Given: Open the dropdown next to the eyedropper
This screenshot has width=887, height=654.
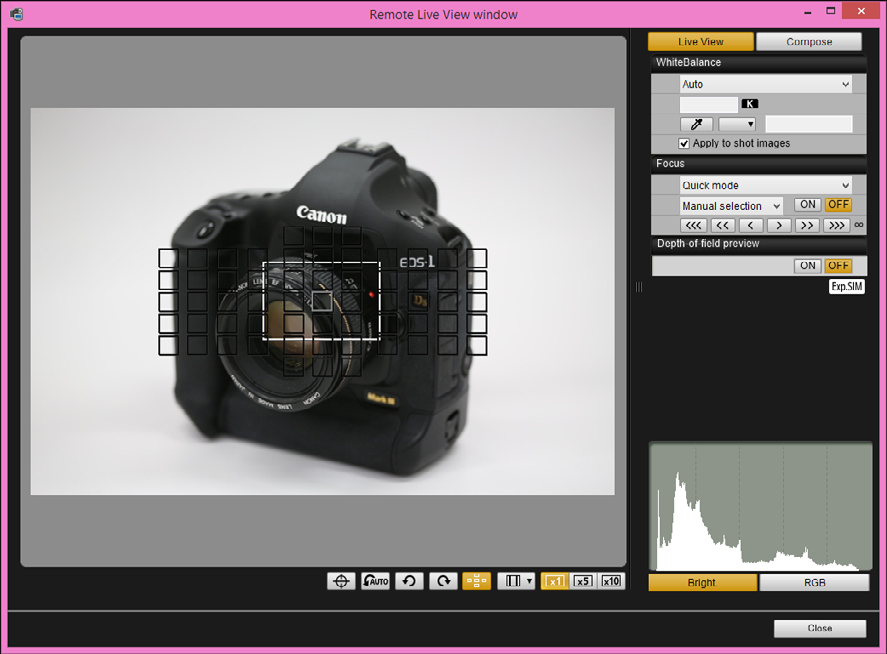Looking at the screenshot, I should click(x=737, y=124).
